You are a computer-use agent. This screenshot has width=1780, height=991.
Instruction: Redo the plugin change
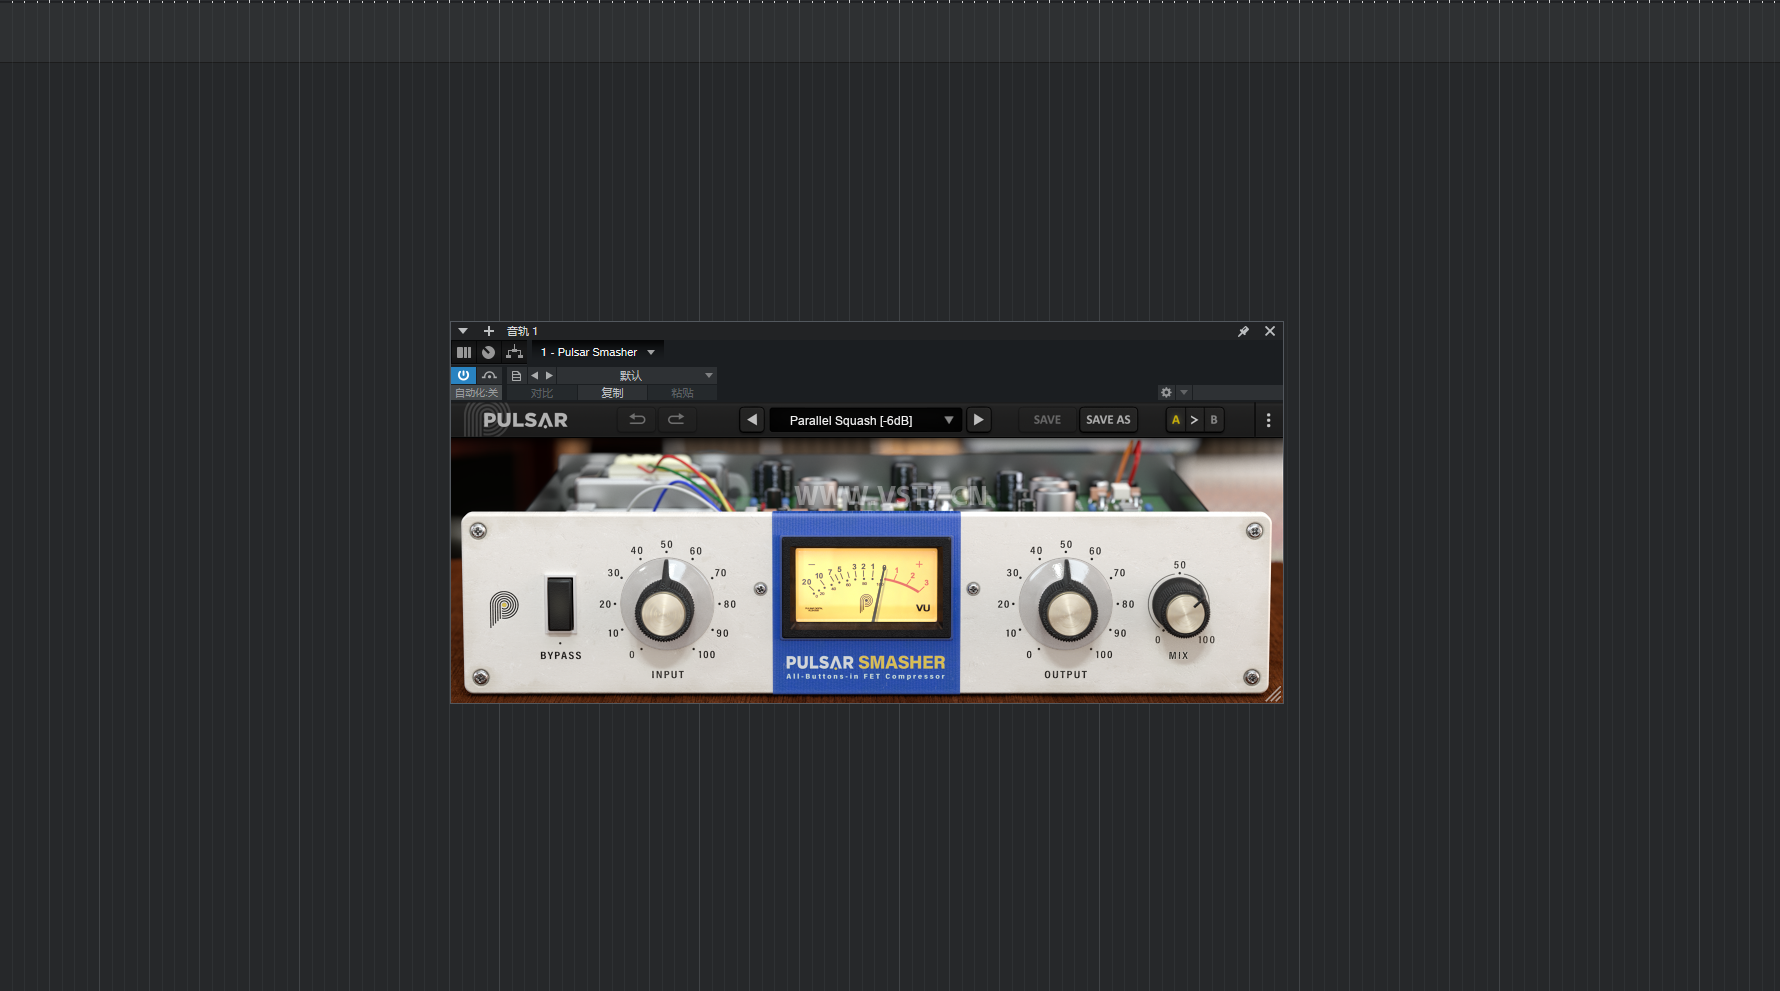pyautogui.click(x=676, y=420)
